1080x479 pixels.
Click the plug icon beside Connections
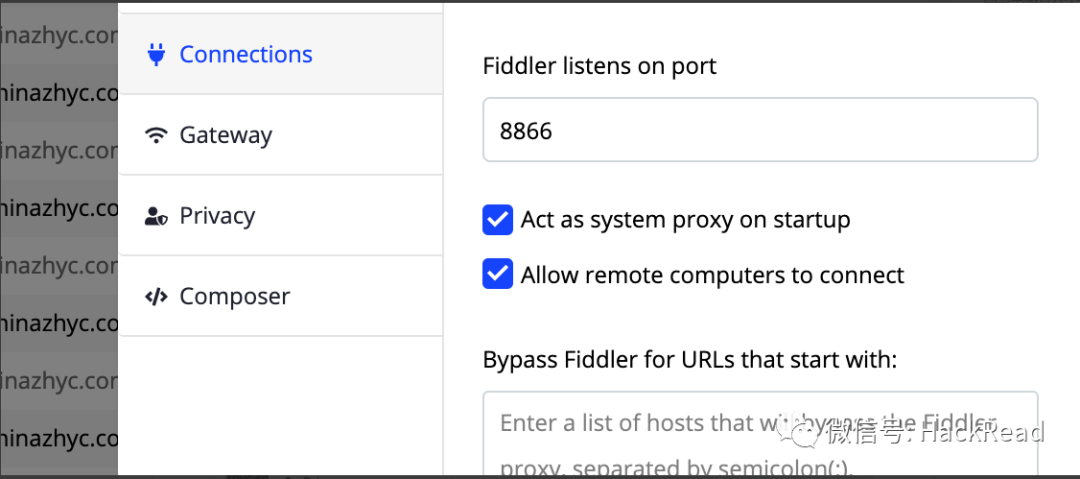click(x=156, y=54)
